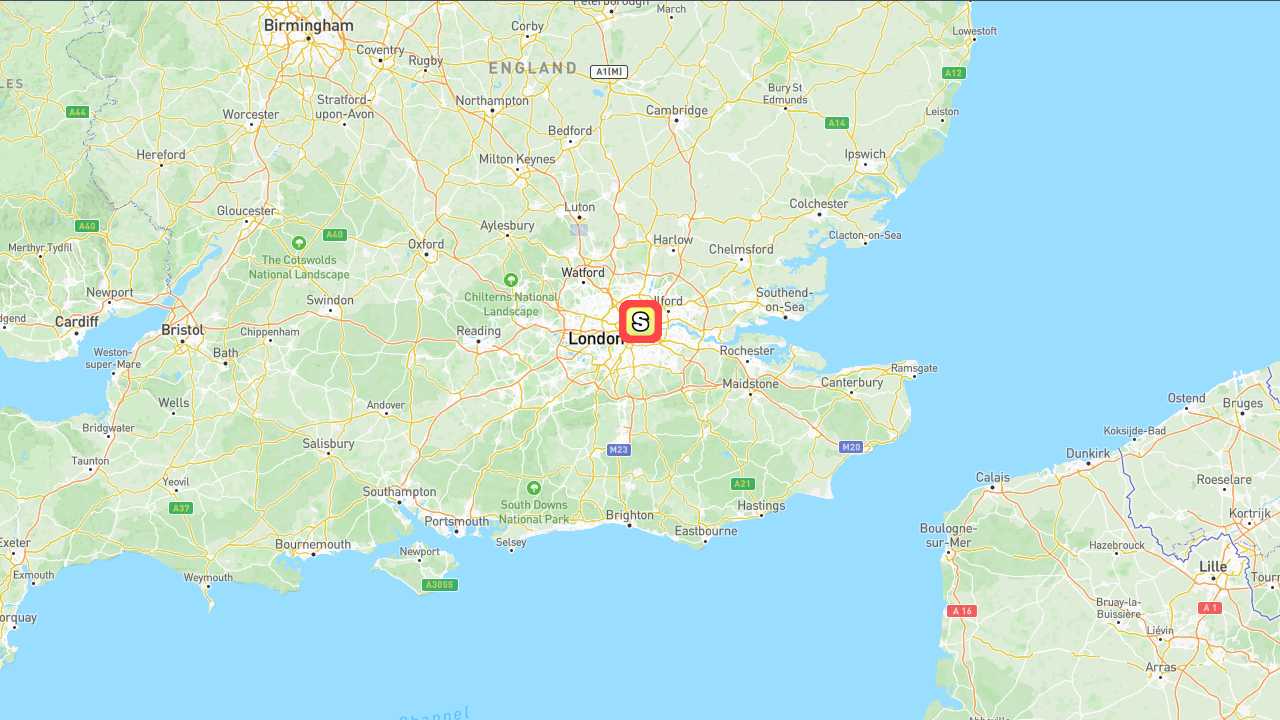Click the Brighton place label
The height and width of the screenshot is (720, 1280).
coord(630,516)
